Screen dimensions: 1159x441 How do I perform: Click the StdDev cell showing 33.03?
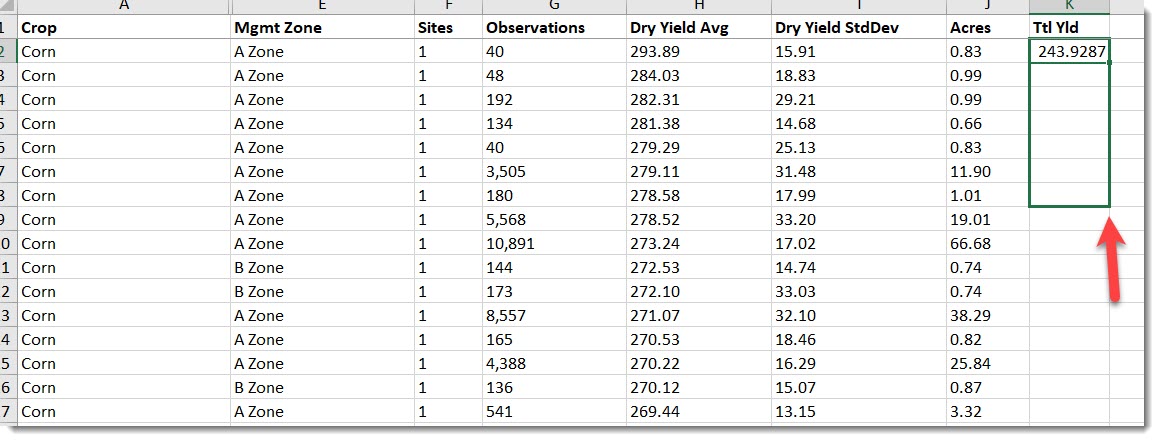[x=857, y=292]
